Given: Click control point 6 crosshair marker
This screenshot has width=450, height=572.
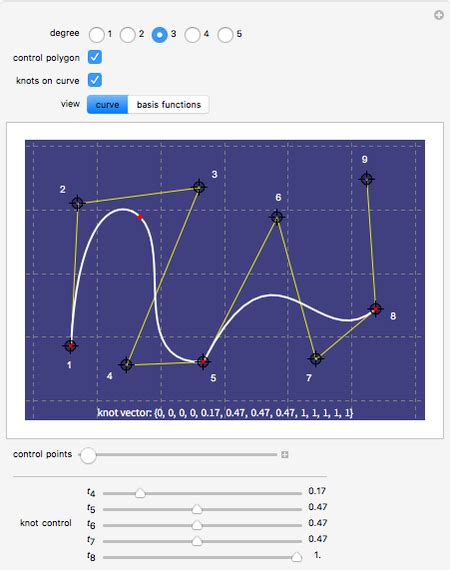Looking at the screenshot, I should point(277,217).
